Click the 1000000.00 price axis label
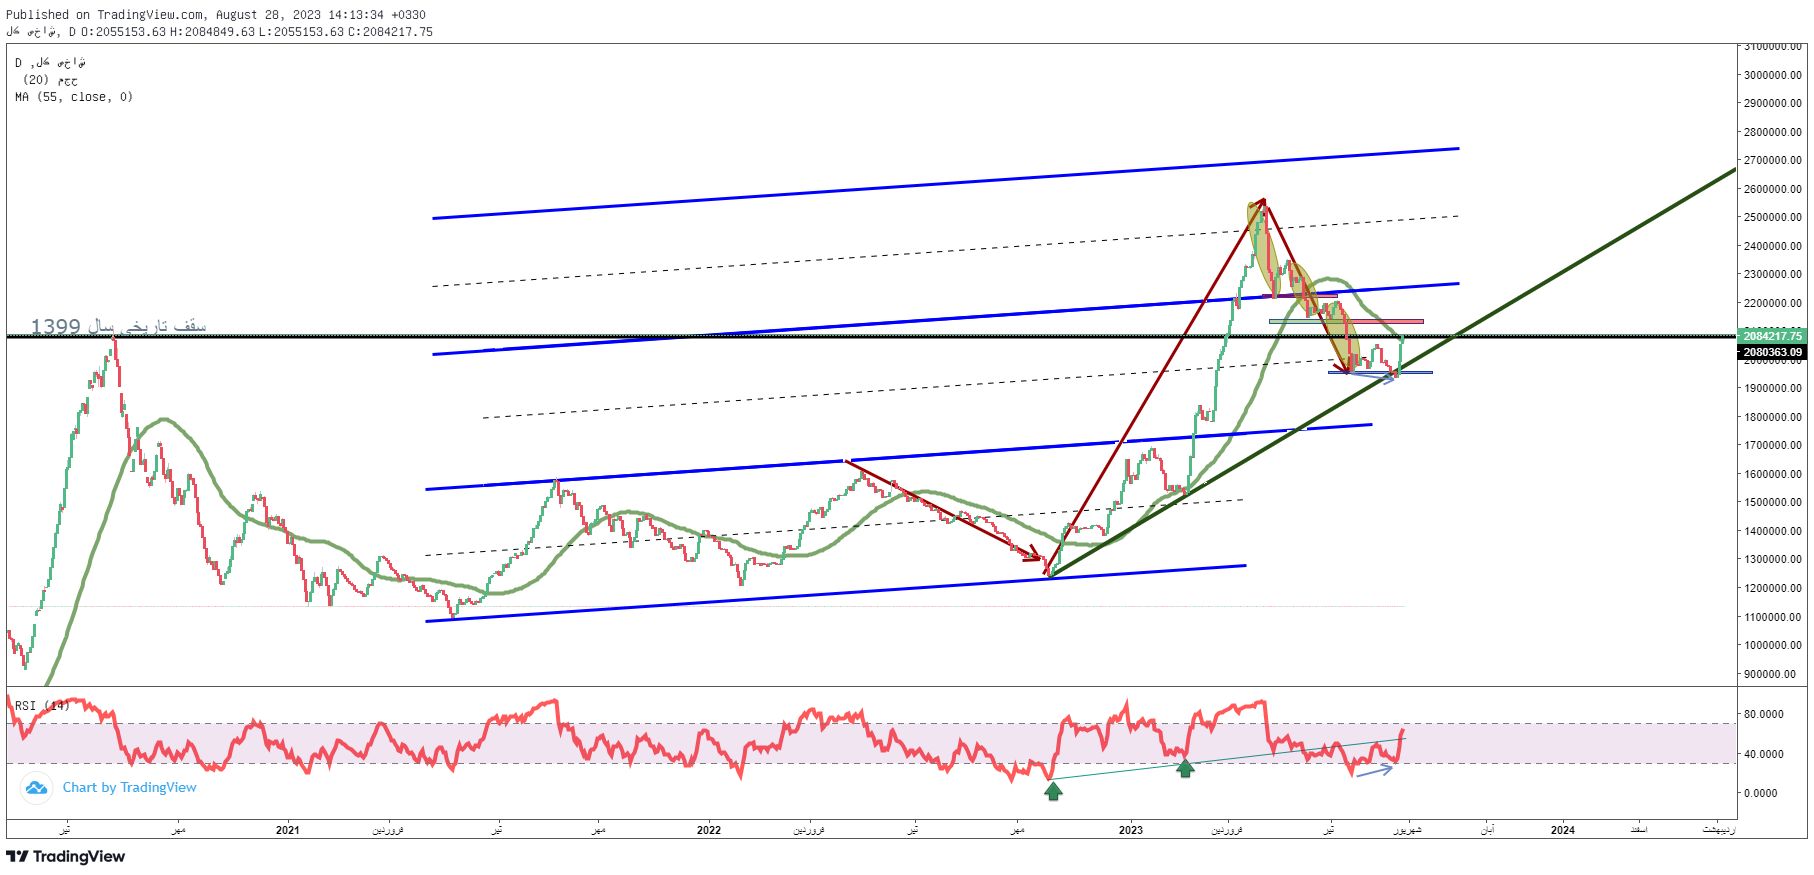Screen dimensions: 1814x875 pos(1773,645)
